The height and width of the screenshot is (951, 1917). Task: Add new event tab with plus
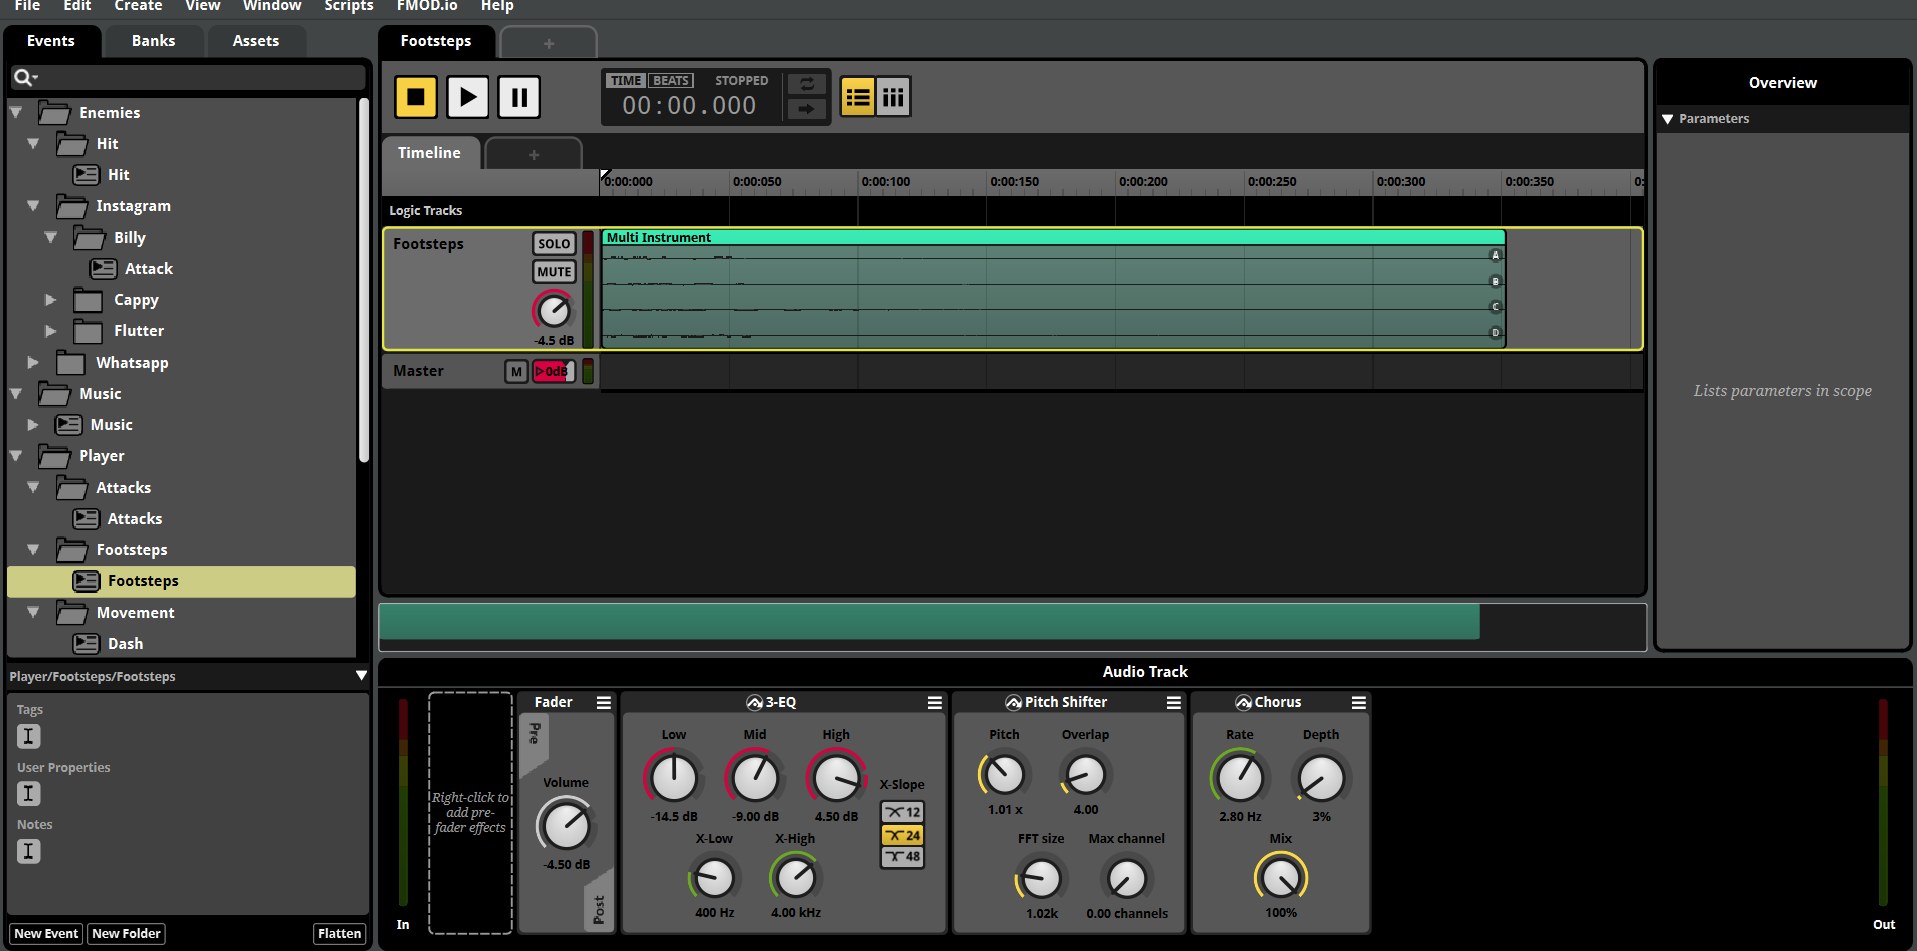click(x=548, y=43)
